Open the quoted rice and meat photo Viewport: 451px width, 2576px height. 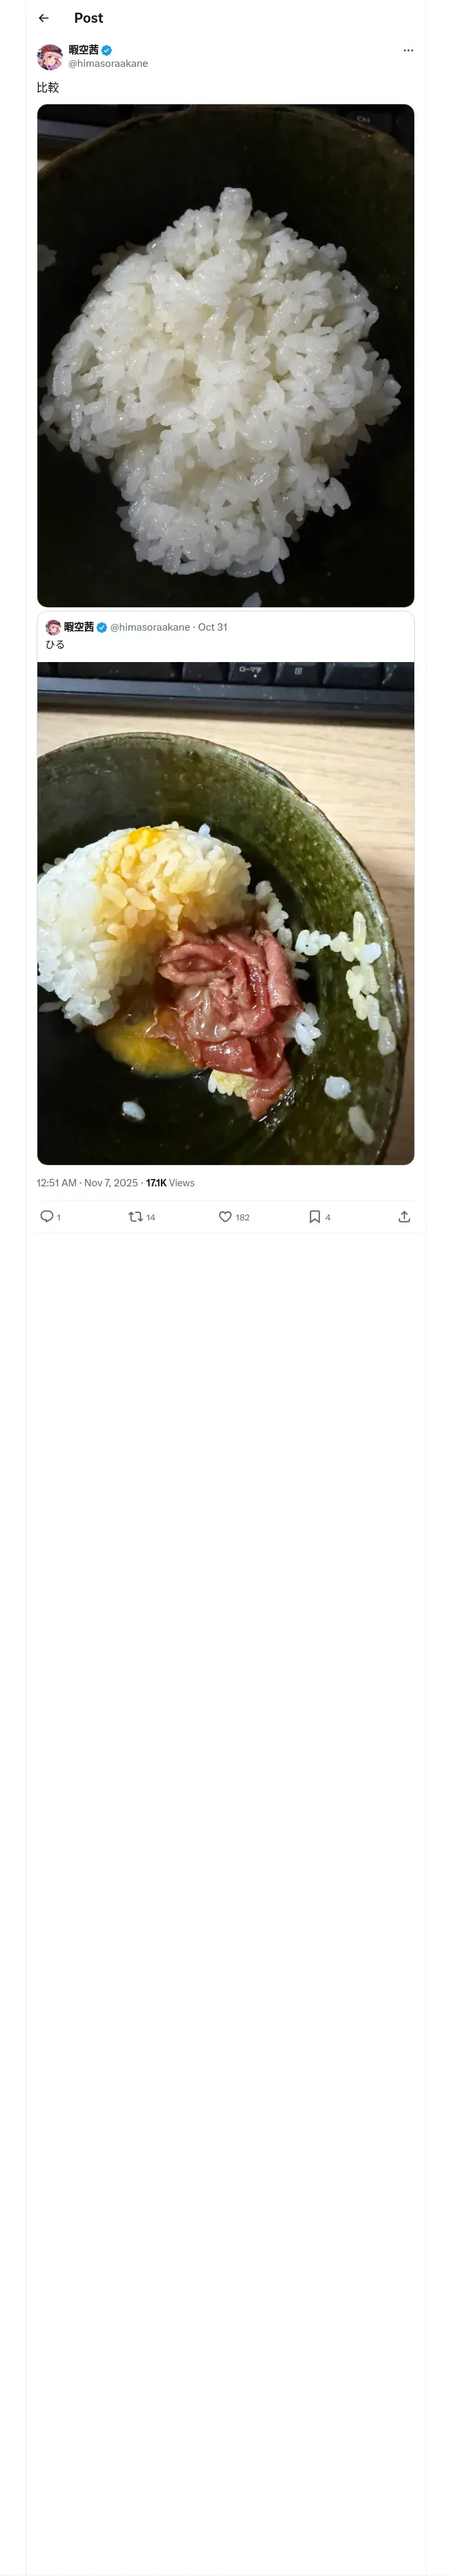[x=225, y=912]
